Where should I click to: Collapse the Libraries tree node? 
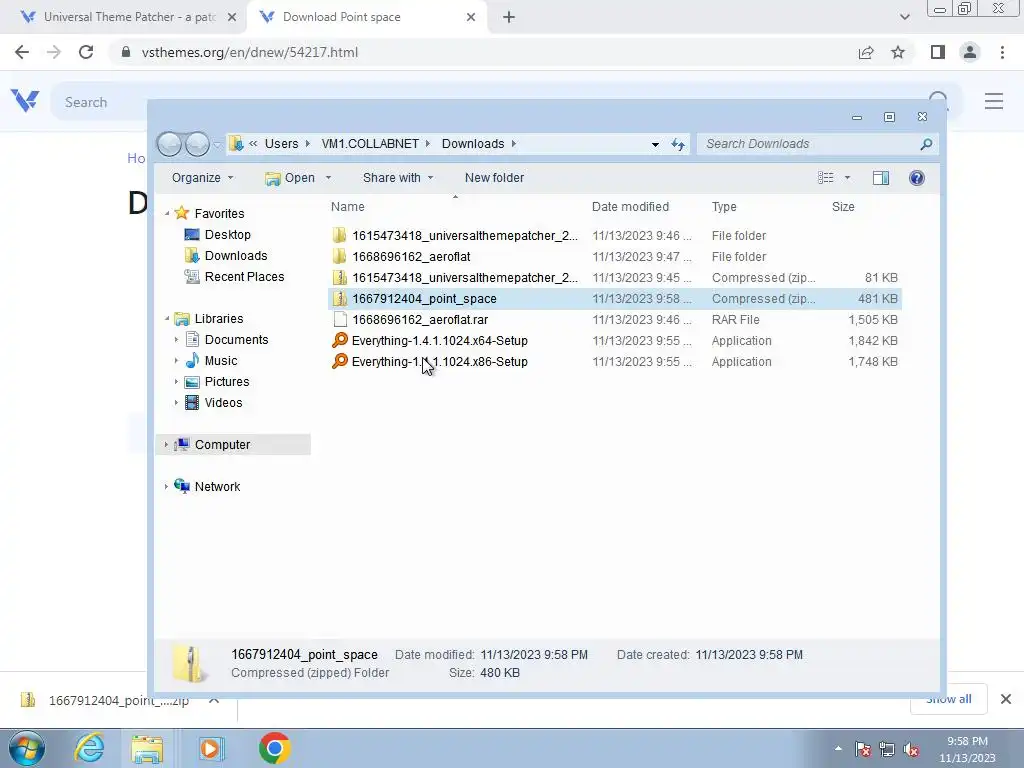pyautogui.click(x=167, y=319)
